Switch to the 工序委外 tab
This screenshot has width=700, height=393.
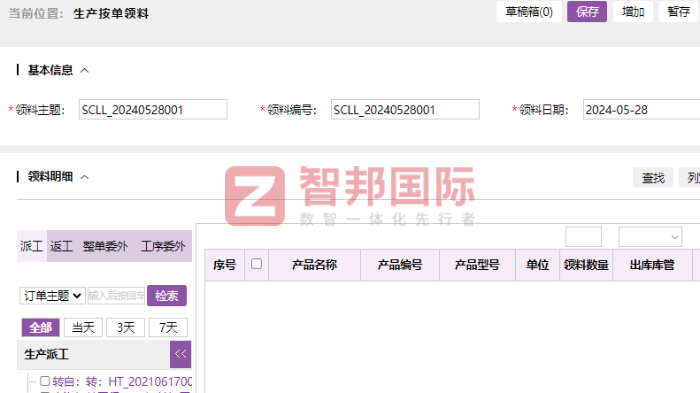[x=163, y=246]
